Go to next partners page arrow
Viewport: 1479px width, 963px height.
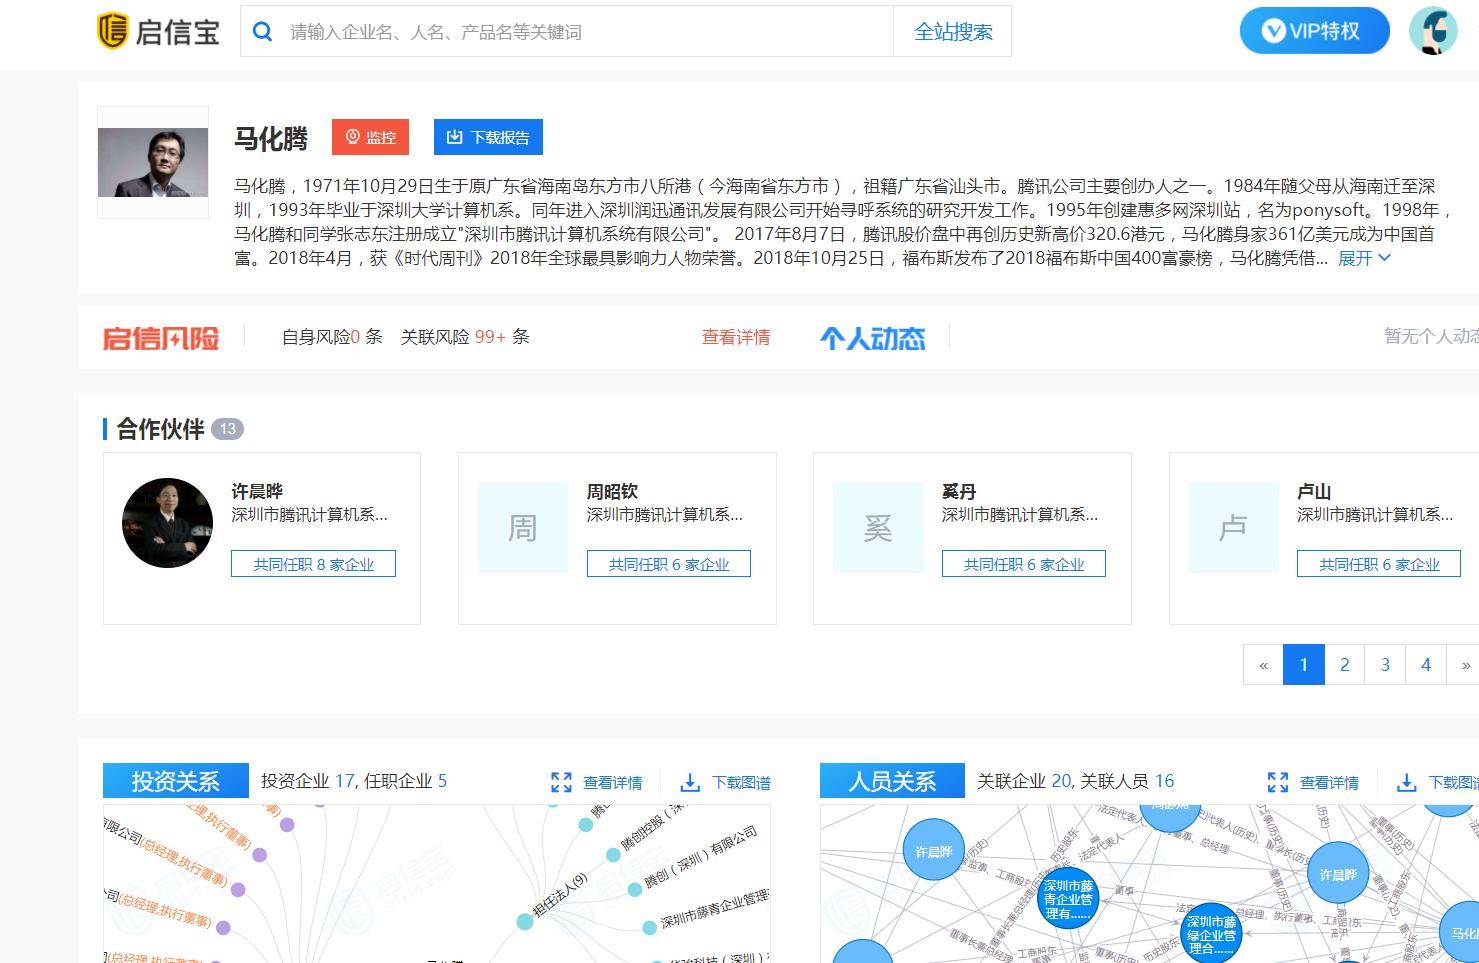point(1465,665)
